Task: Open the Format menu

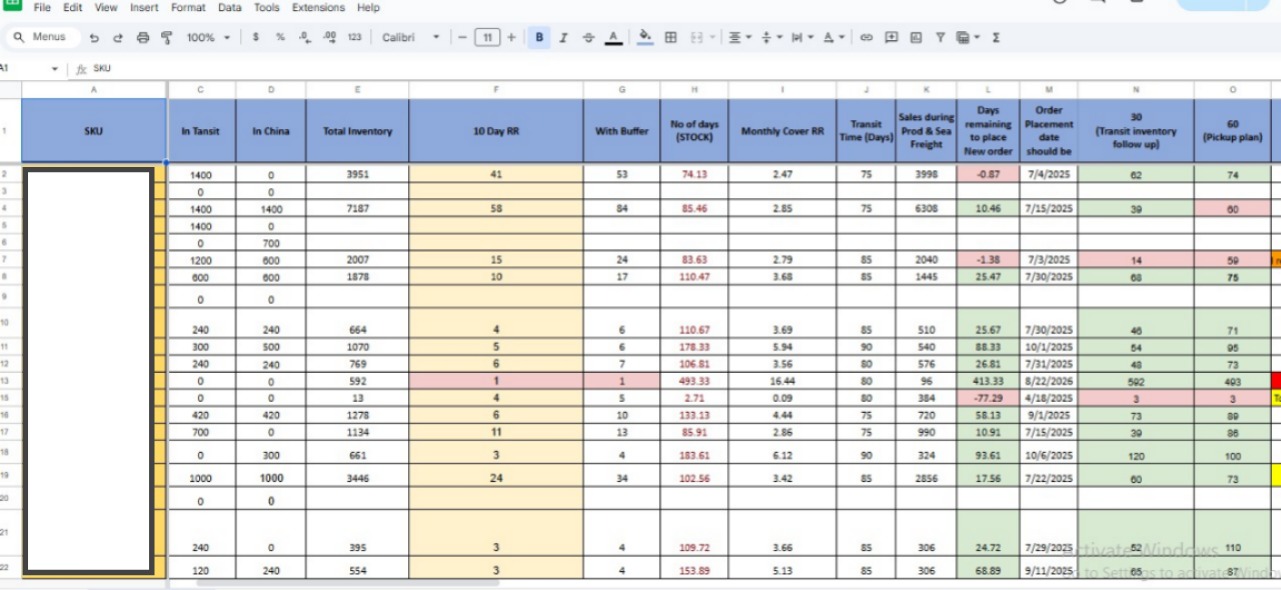Action: click(188, 7)
